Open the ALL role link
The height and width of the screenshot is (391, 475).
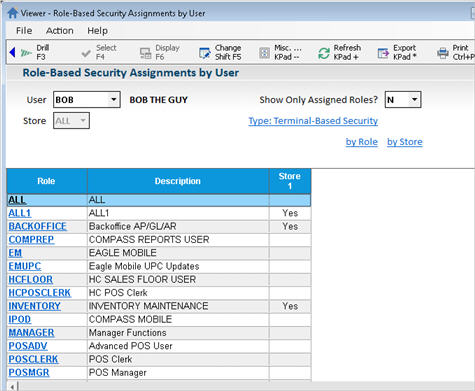coord(17,200)
